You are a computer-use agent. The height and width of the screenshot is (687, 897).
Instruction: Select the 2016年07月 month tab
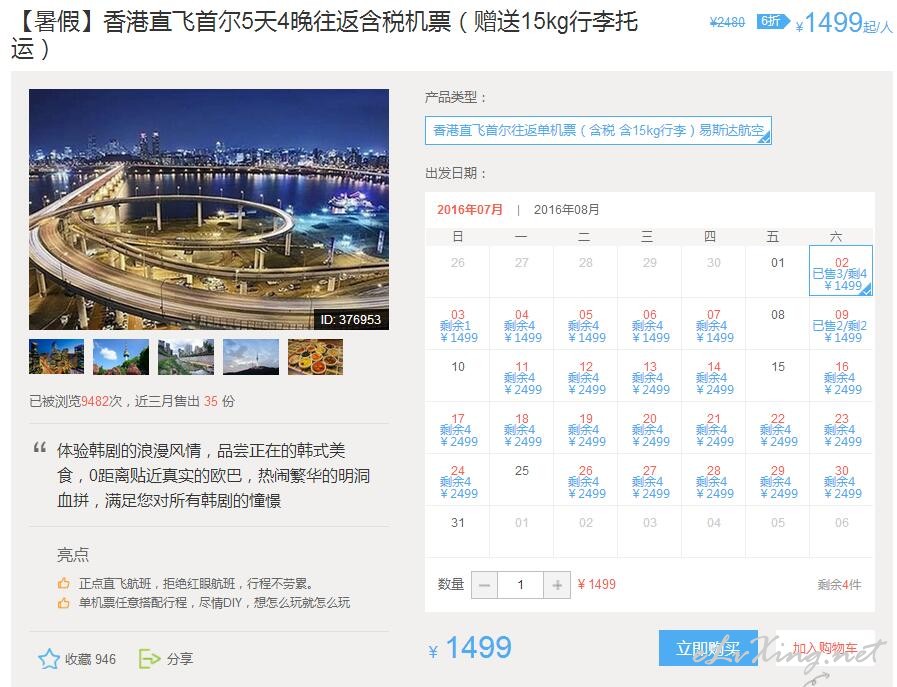(x=470, y=210)
